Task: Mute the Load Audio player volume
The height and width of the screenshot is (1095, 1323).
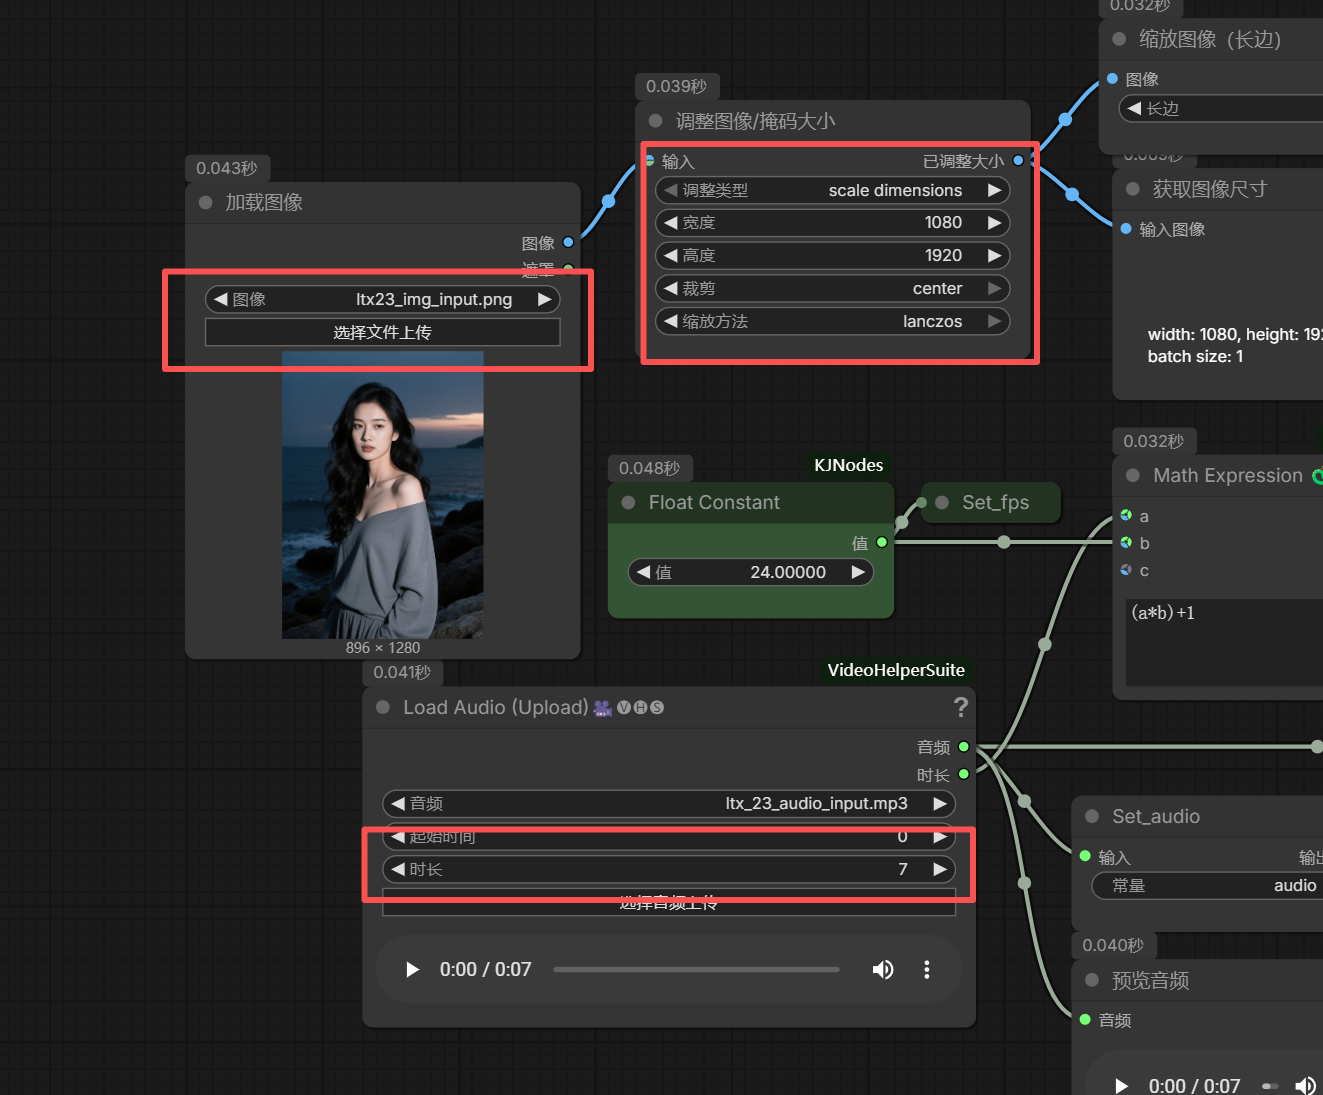Action: 883,969
